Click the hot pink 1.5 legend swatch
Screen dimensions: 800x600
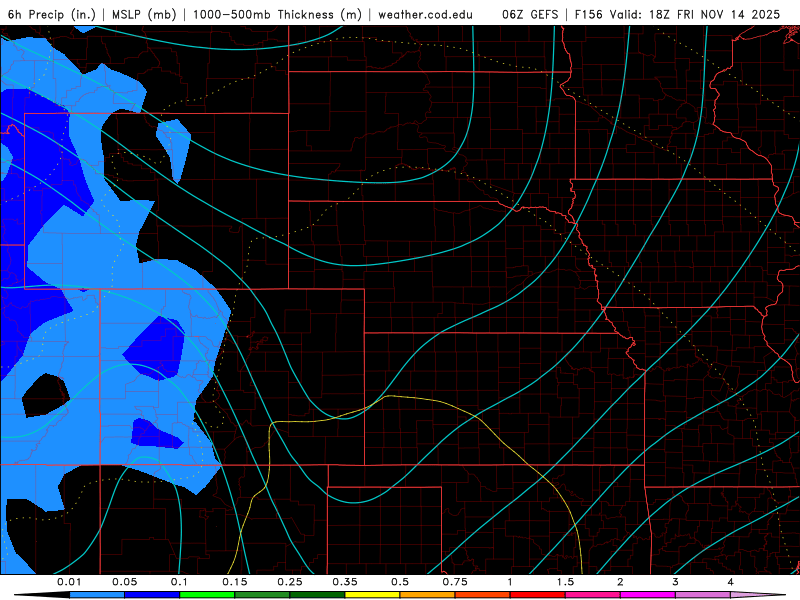[x=593, y=595]
